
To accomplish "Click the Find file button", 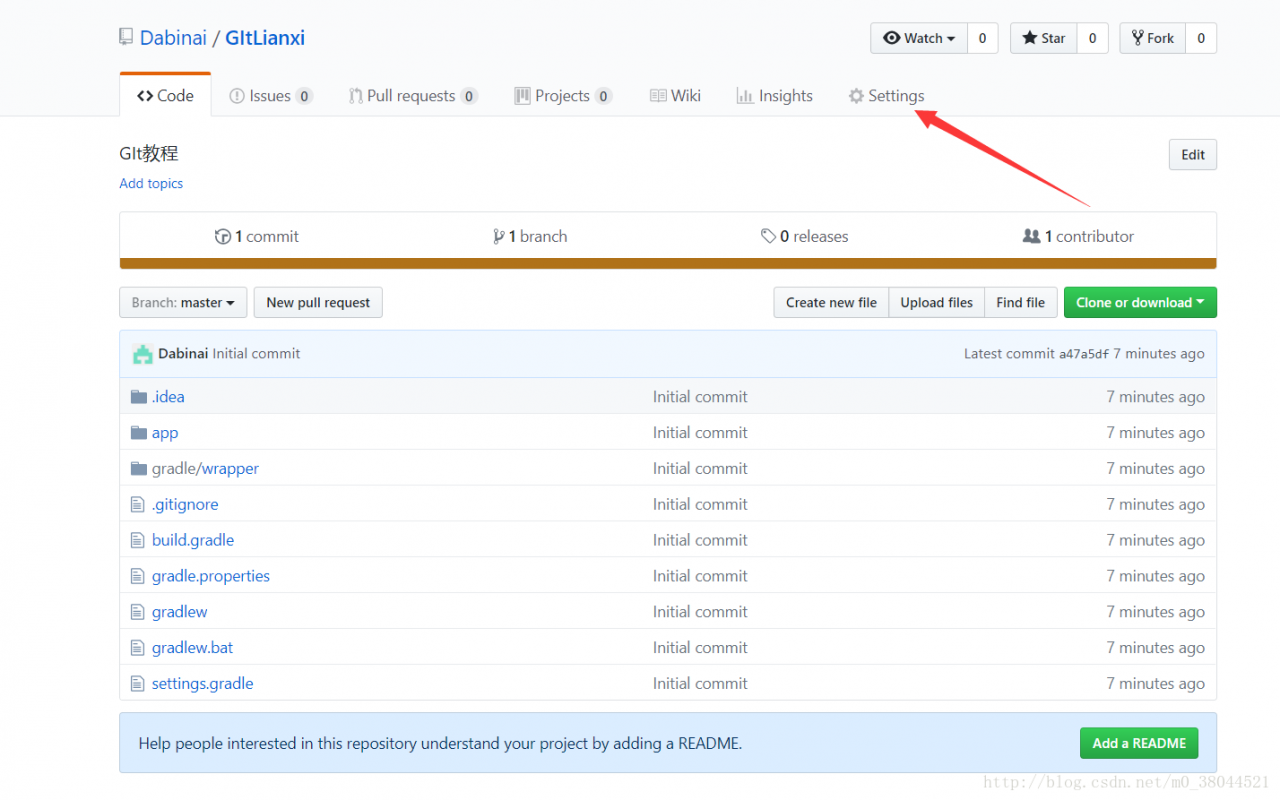I will coord(1021,303).
